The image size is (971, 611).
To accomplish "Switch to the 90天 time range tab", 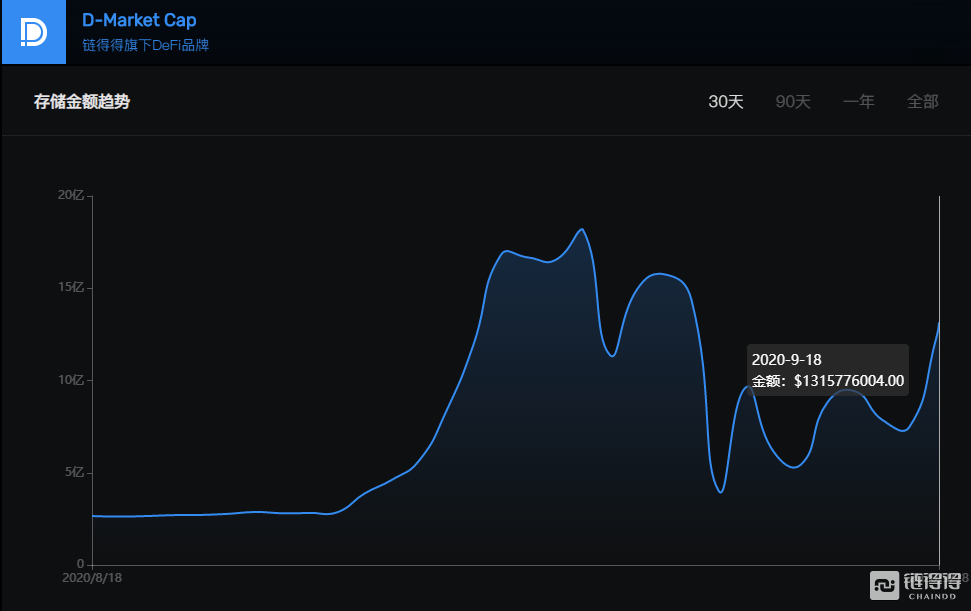I will (793, 102).
